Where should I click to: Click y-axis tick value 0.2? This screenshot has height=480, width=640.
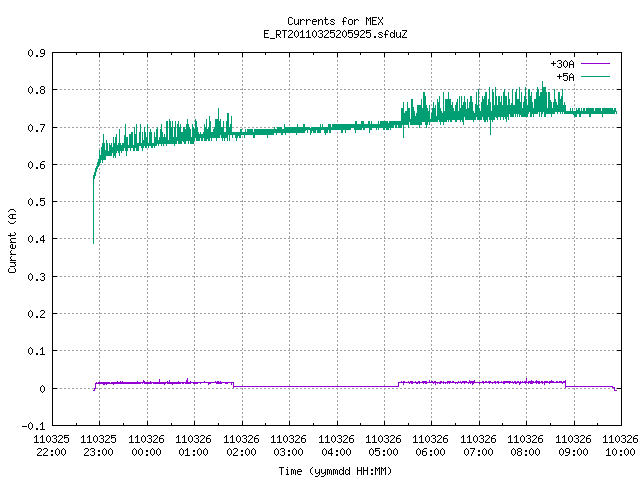[x=37, y=314]
